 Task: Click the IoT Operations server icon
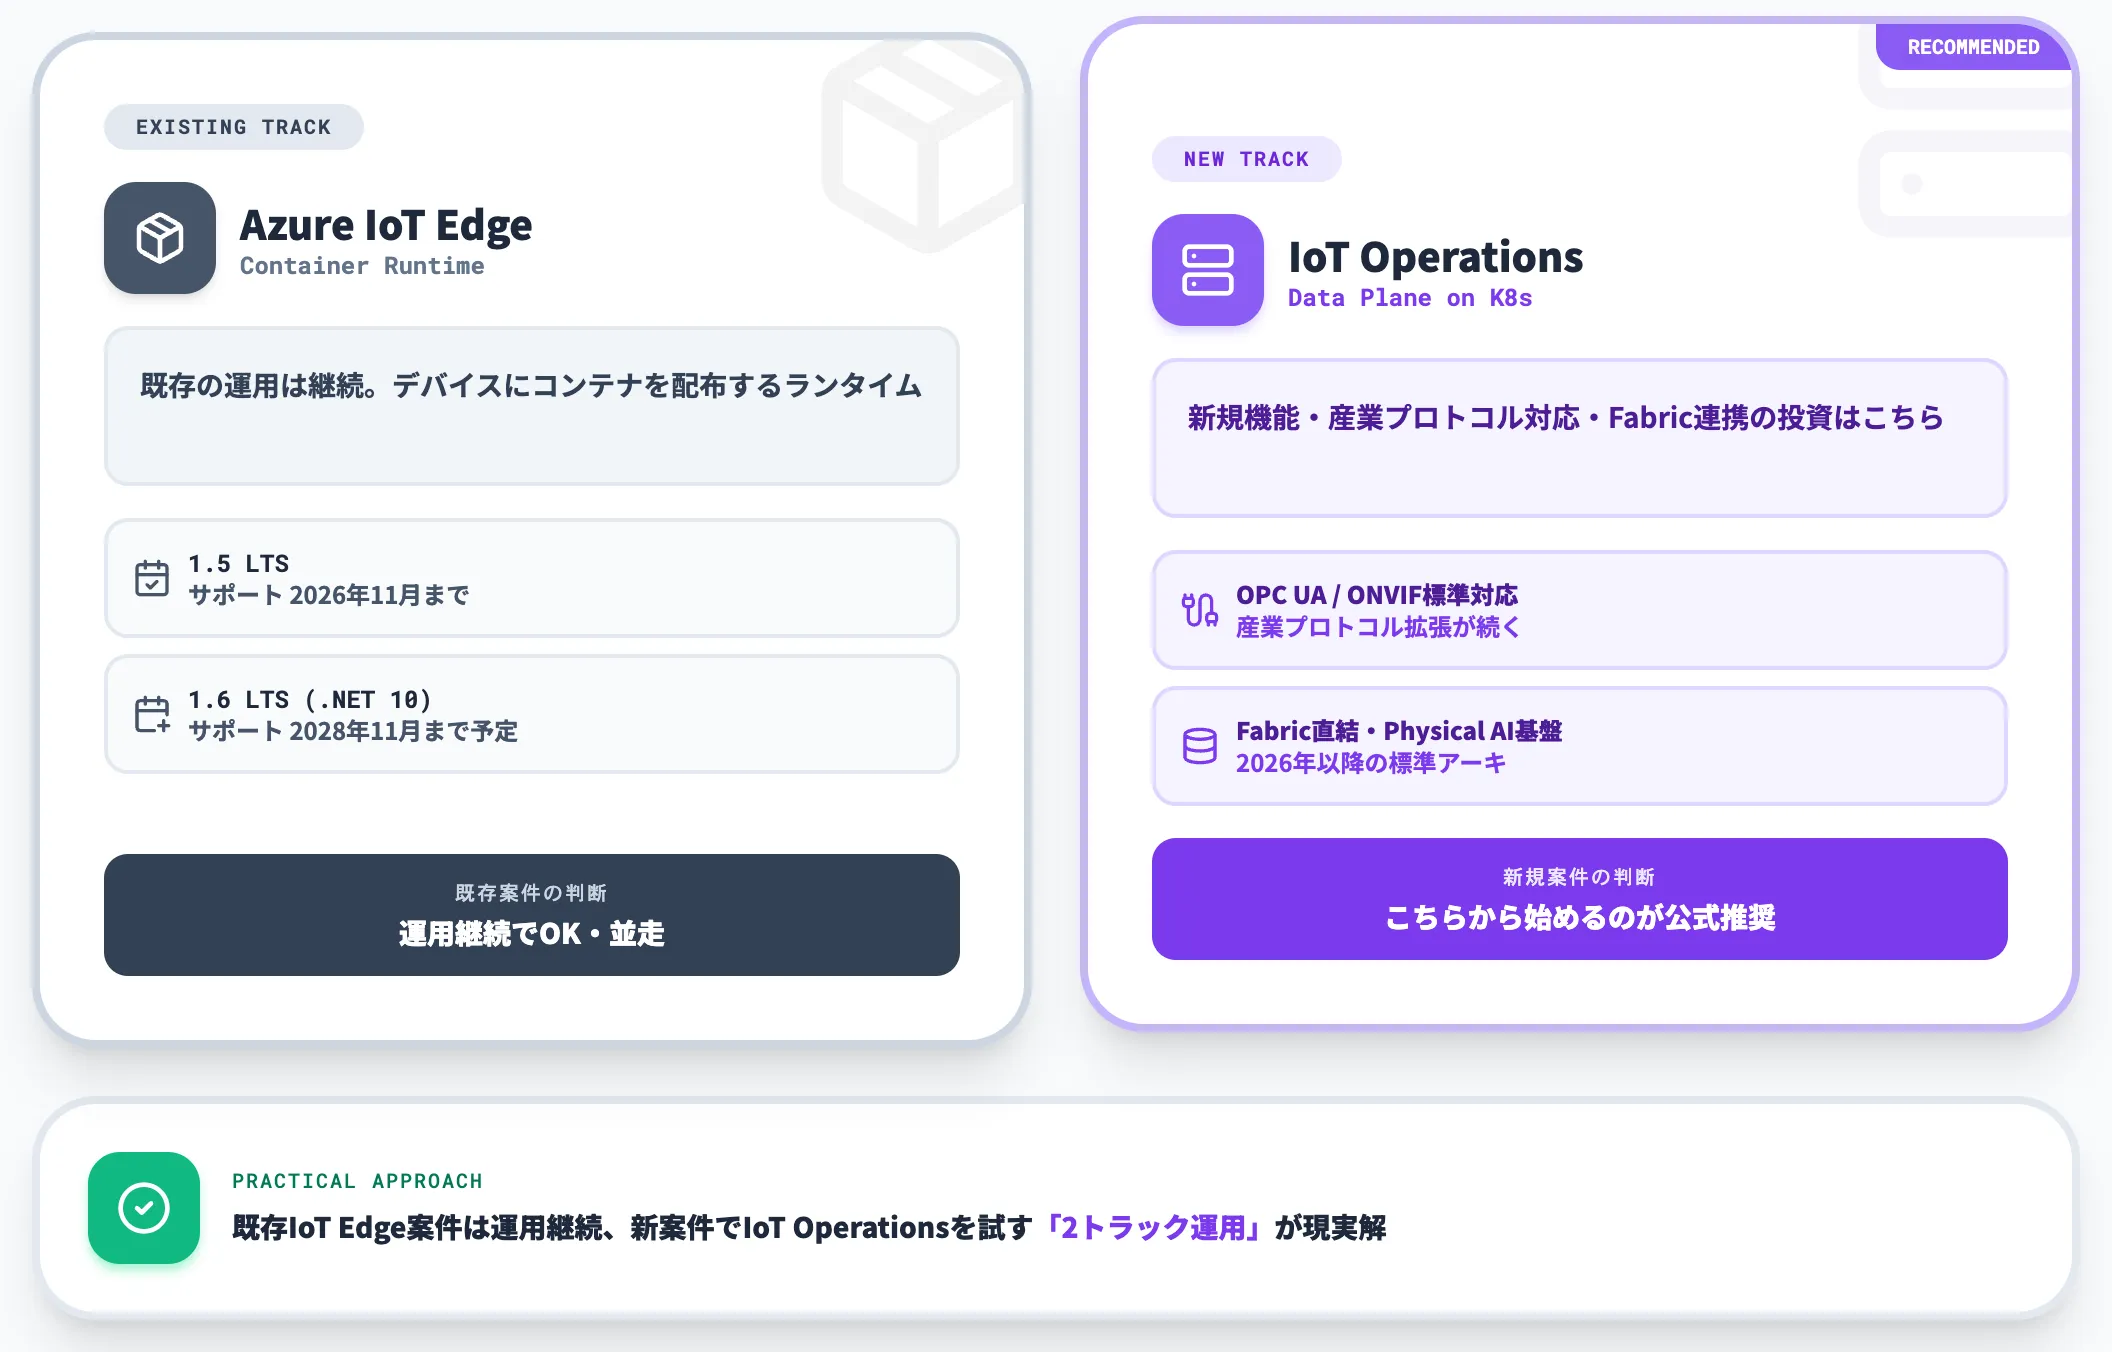click(1208, 270)
